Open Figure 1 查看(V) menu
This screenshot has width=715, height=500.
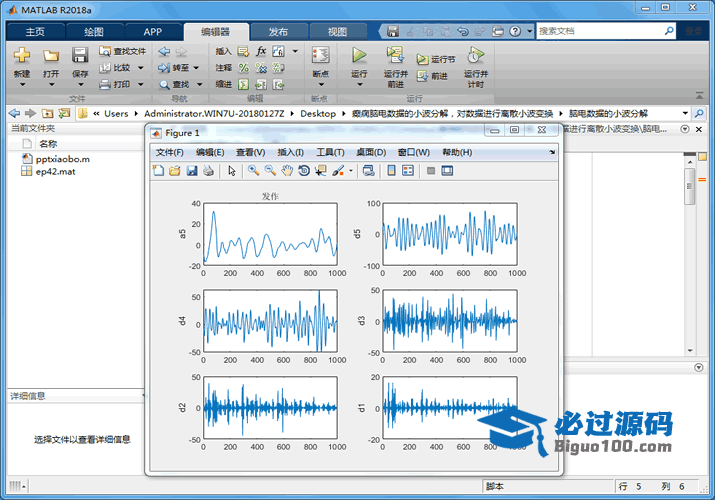[250, 152]
